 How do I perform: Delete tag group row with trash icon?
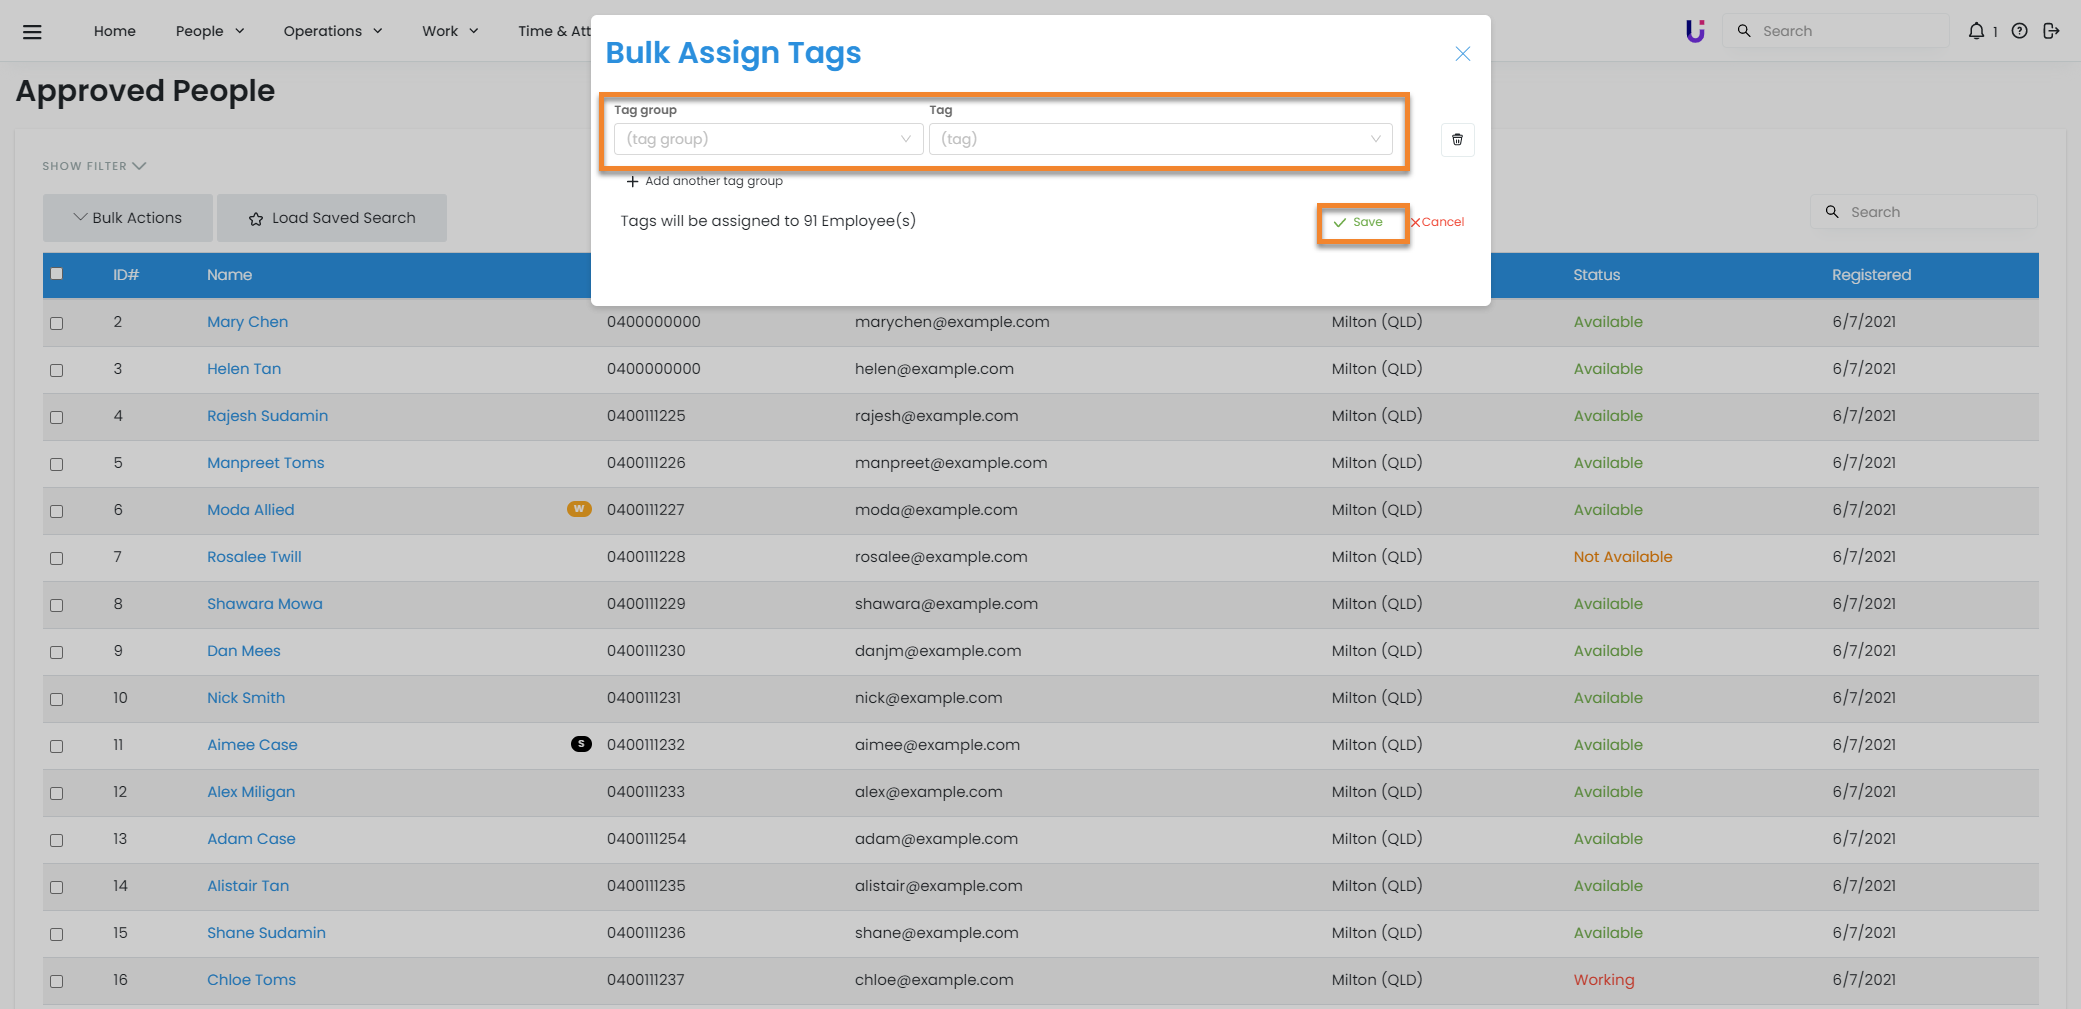point(1457,139)
